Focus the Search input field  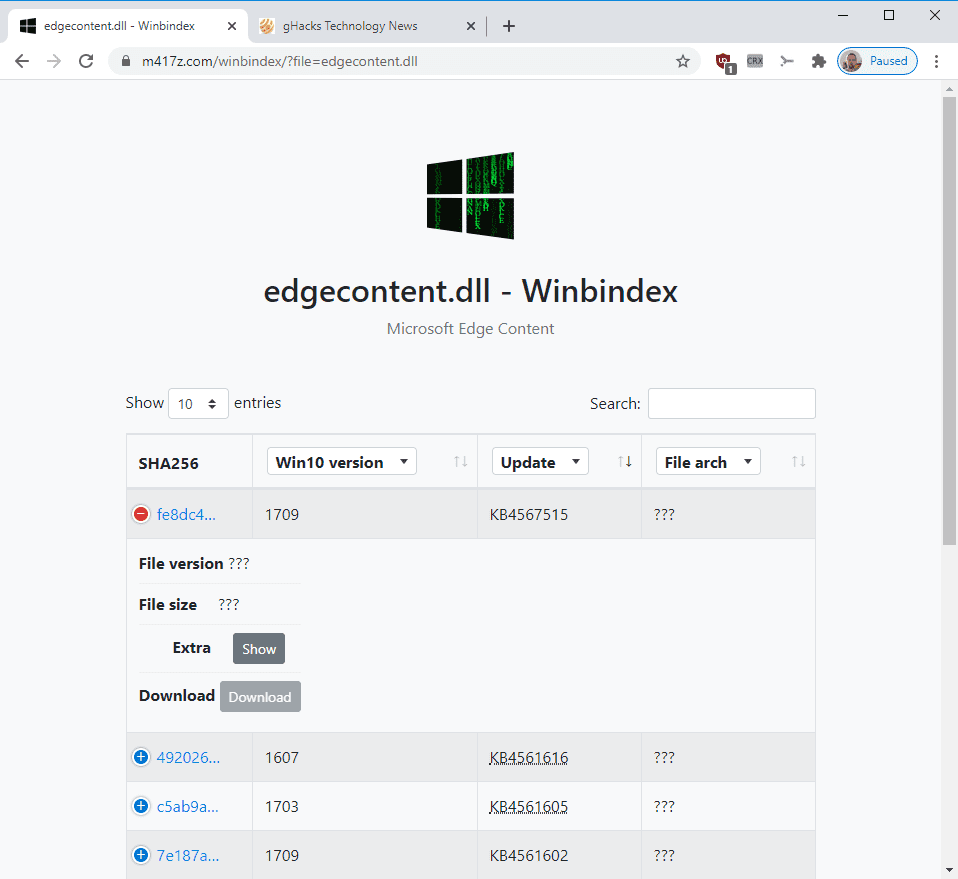[x=731, y=404]
